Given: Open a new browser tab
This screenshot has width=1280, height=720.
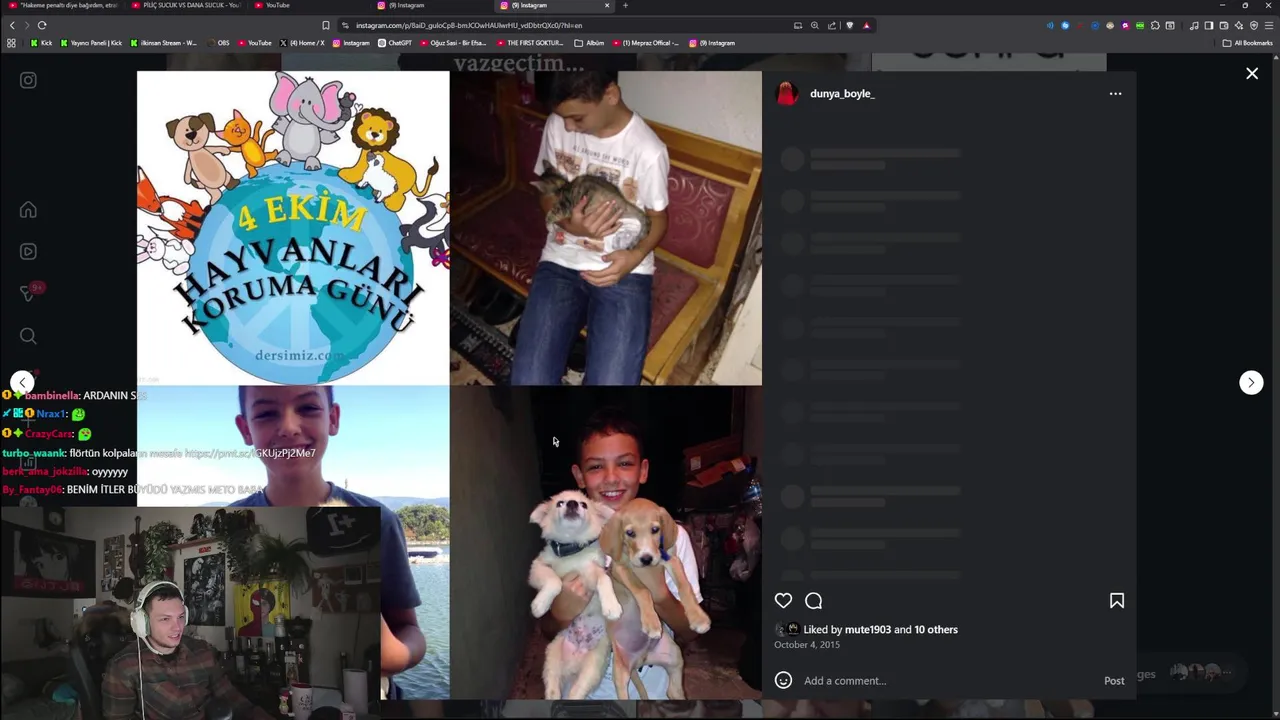Looking at the screenshot, I should (x=625, y=5).
